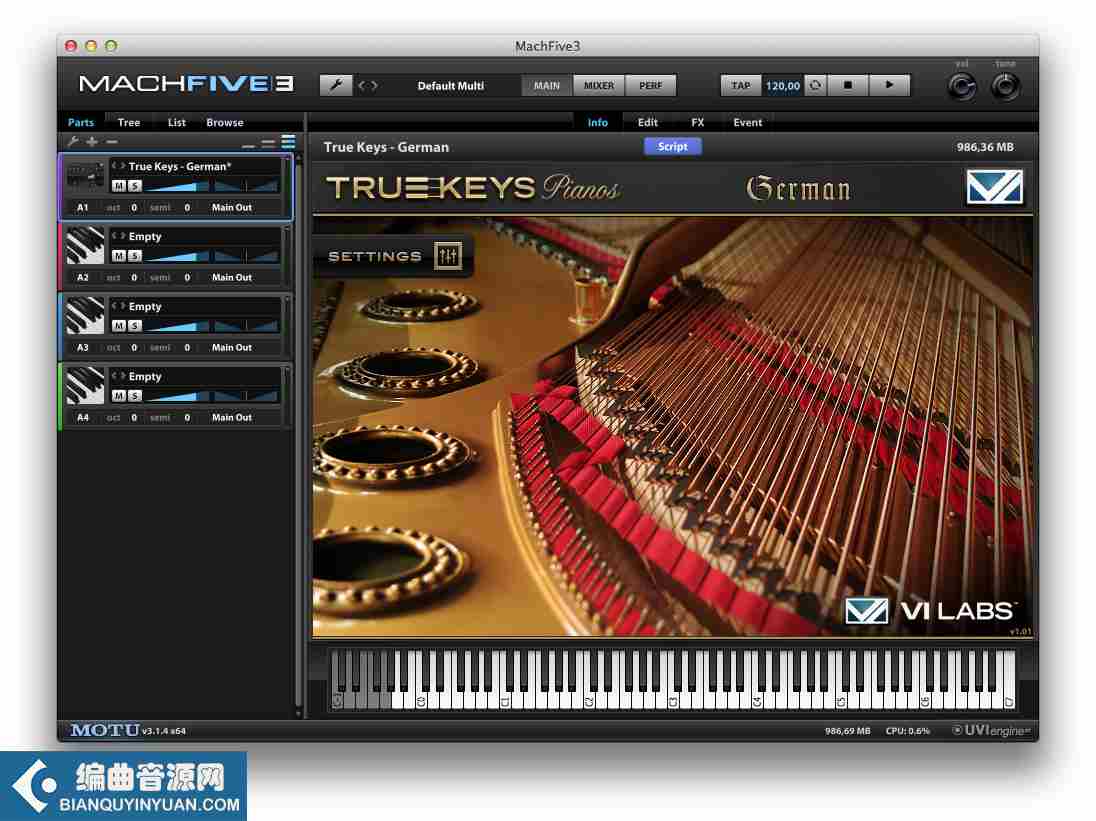Image resolution: width=1096 pixels, height=821 pixels.
Task: Stop playback with the stop button
Action: point(848,85)
